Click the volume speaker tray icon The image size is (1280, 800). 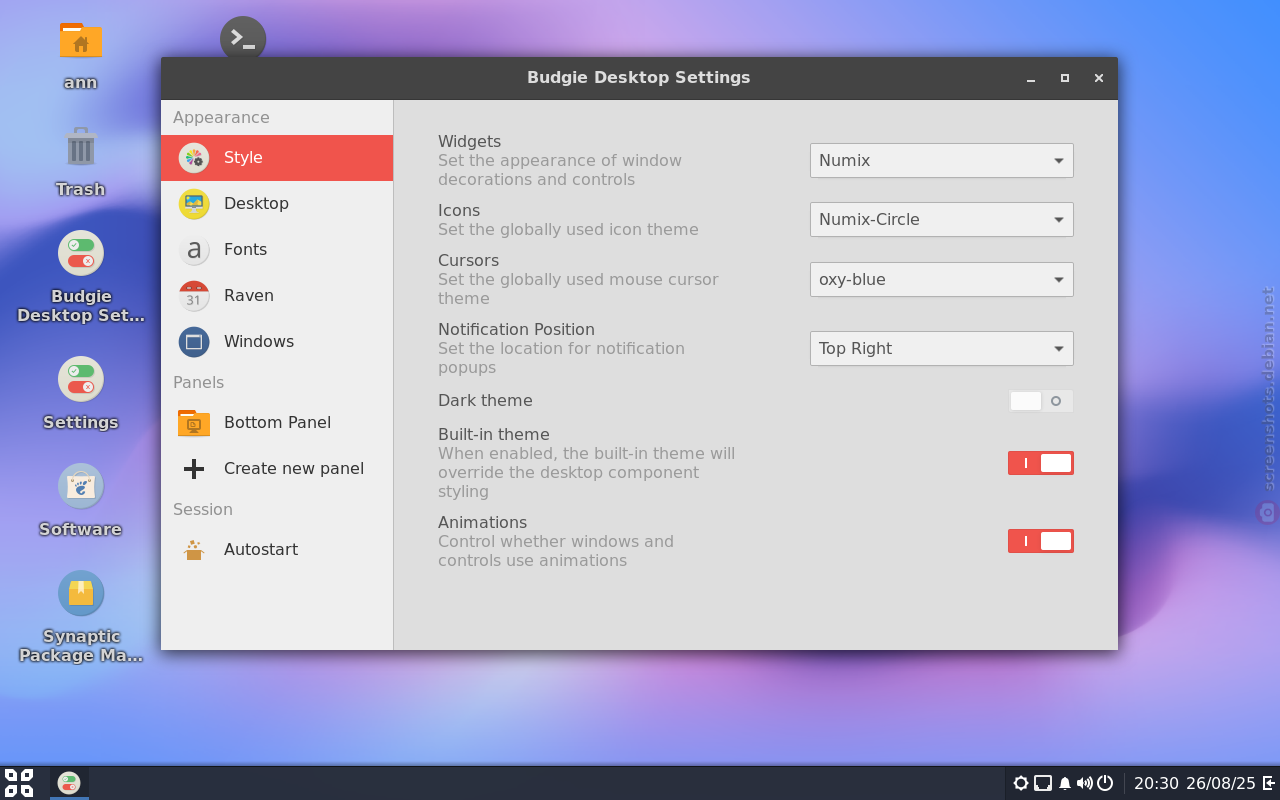coord(1085,783)
